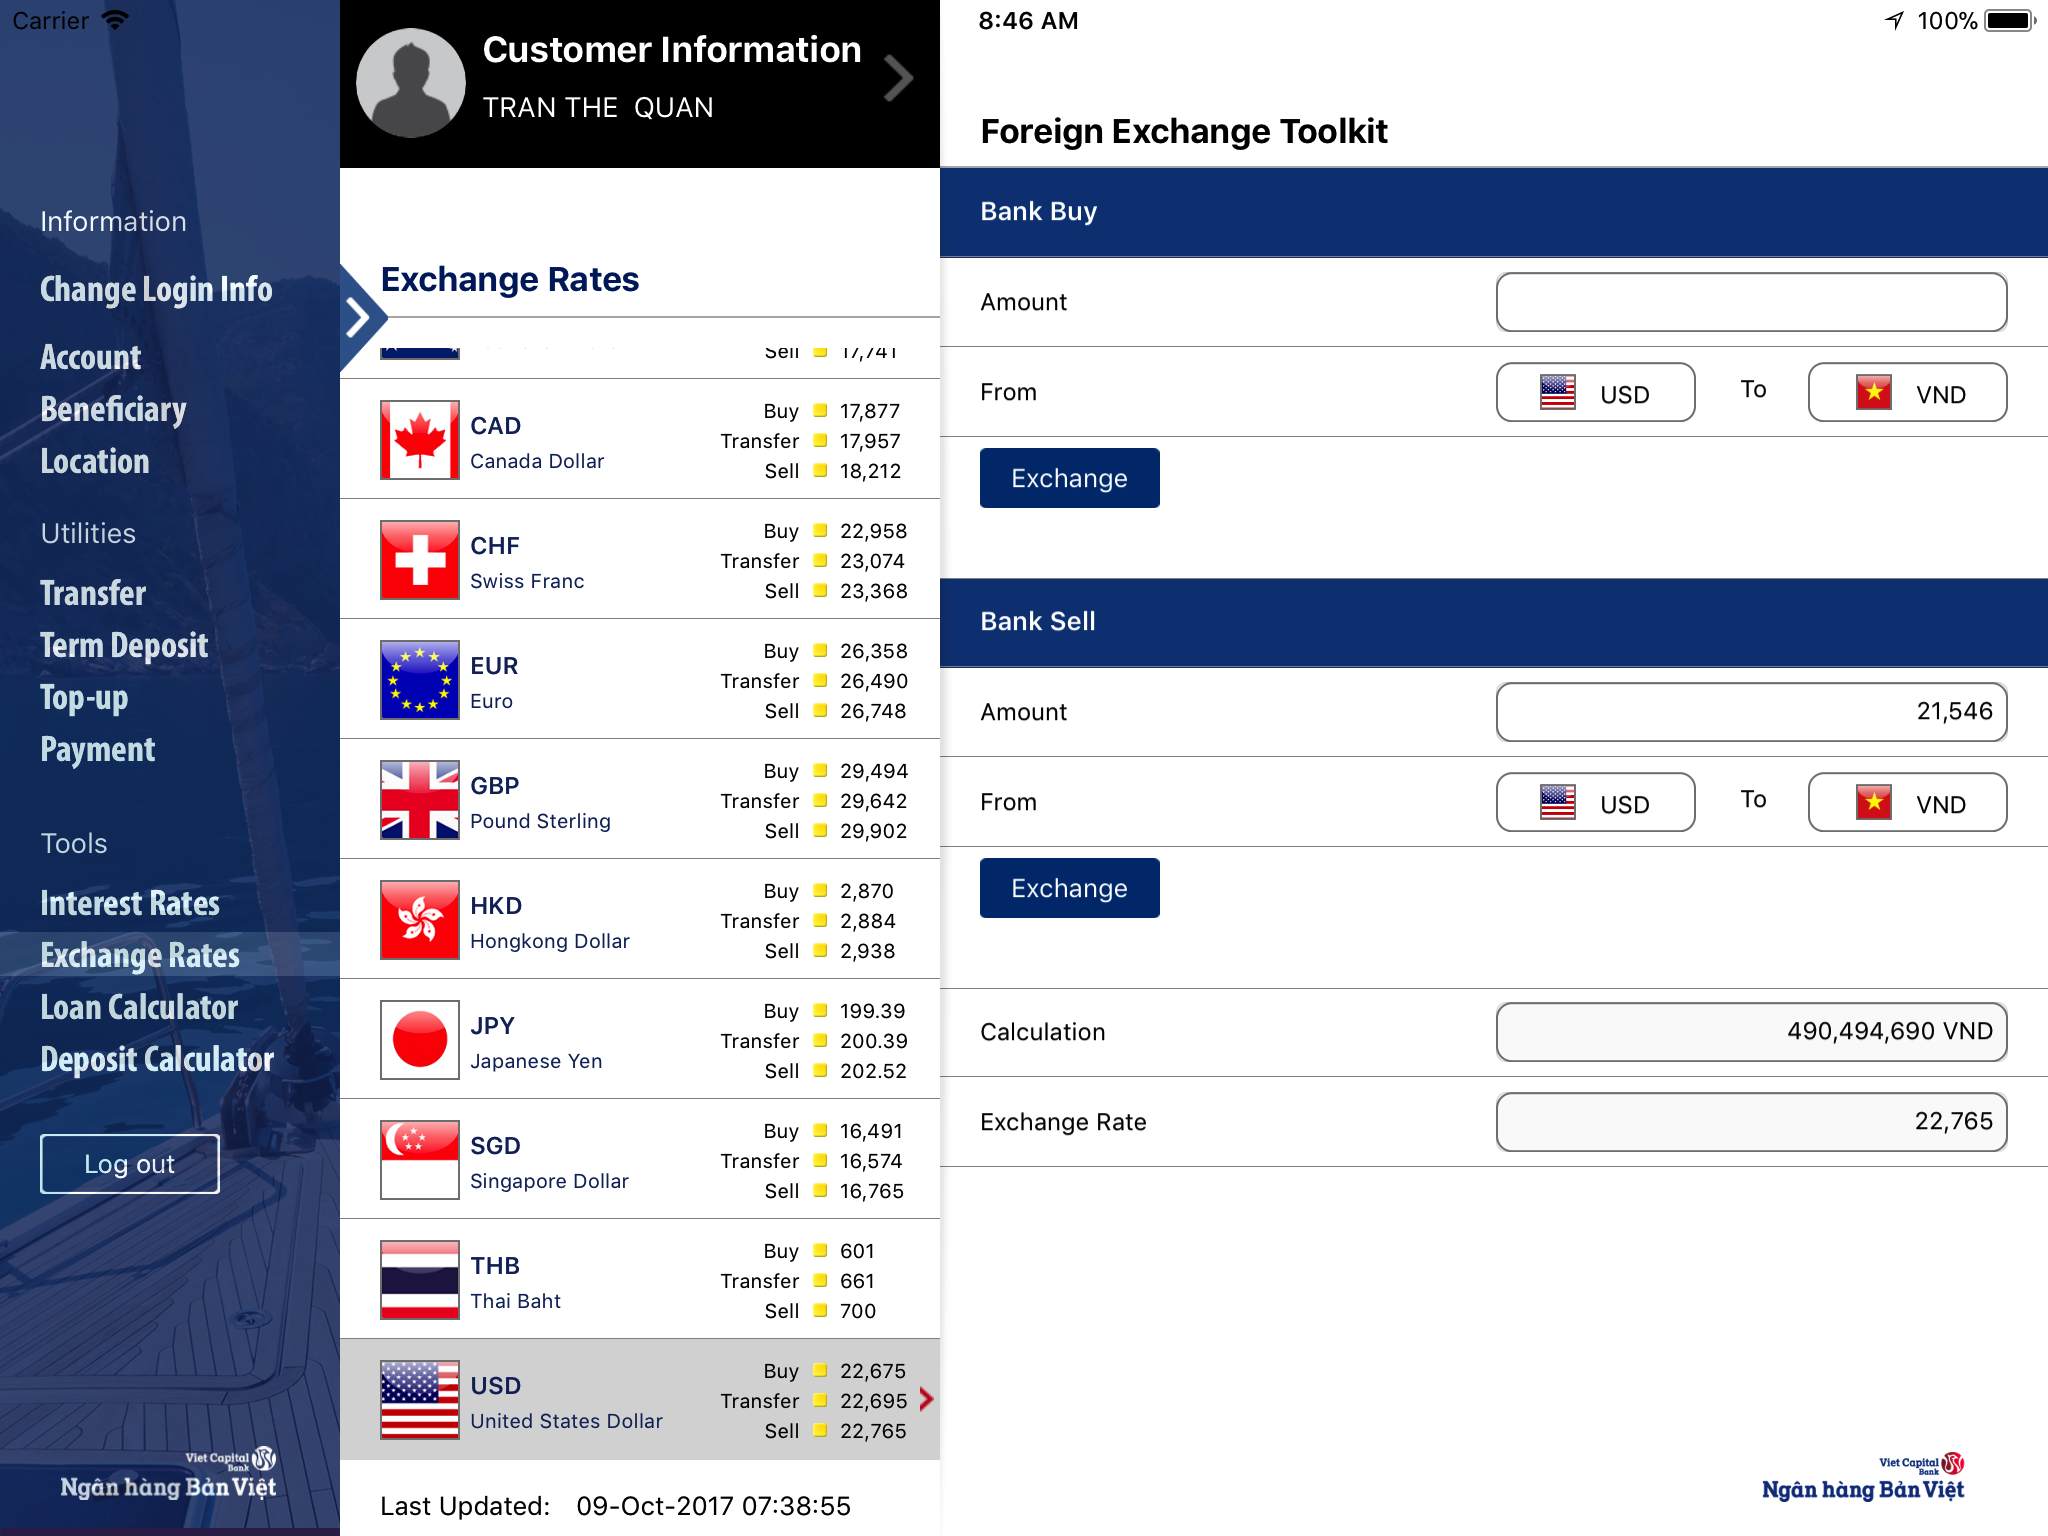Tap the Japanese Yen flag icon
Viewport: 2048px width, 1536px height.
click(420, 1040)
